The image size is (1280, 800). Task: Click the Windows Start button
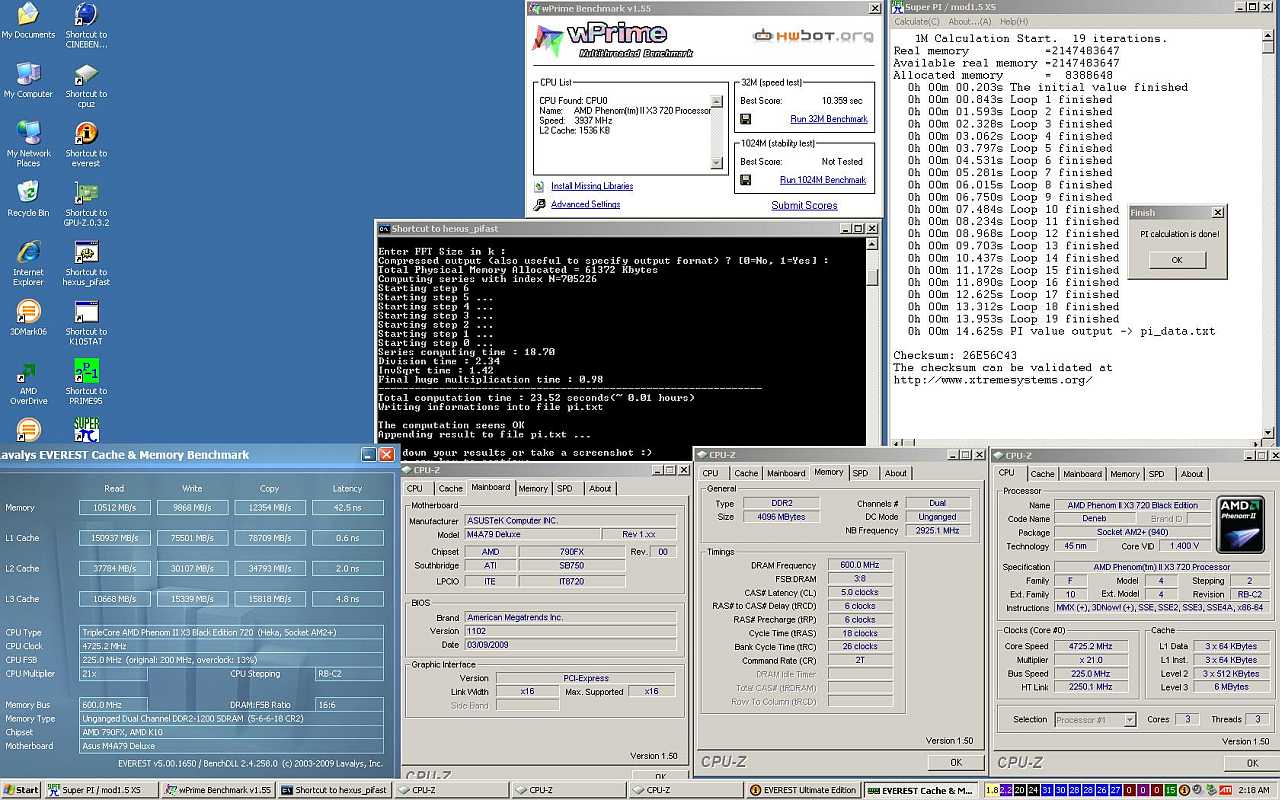click(21, 790)
